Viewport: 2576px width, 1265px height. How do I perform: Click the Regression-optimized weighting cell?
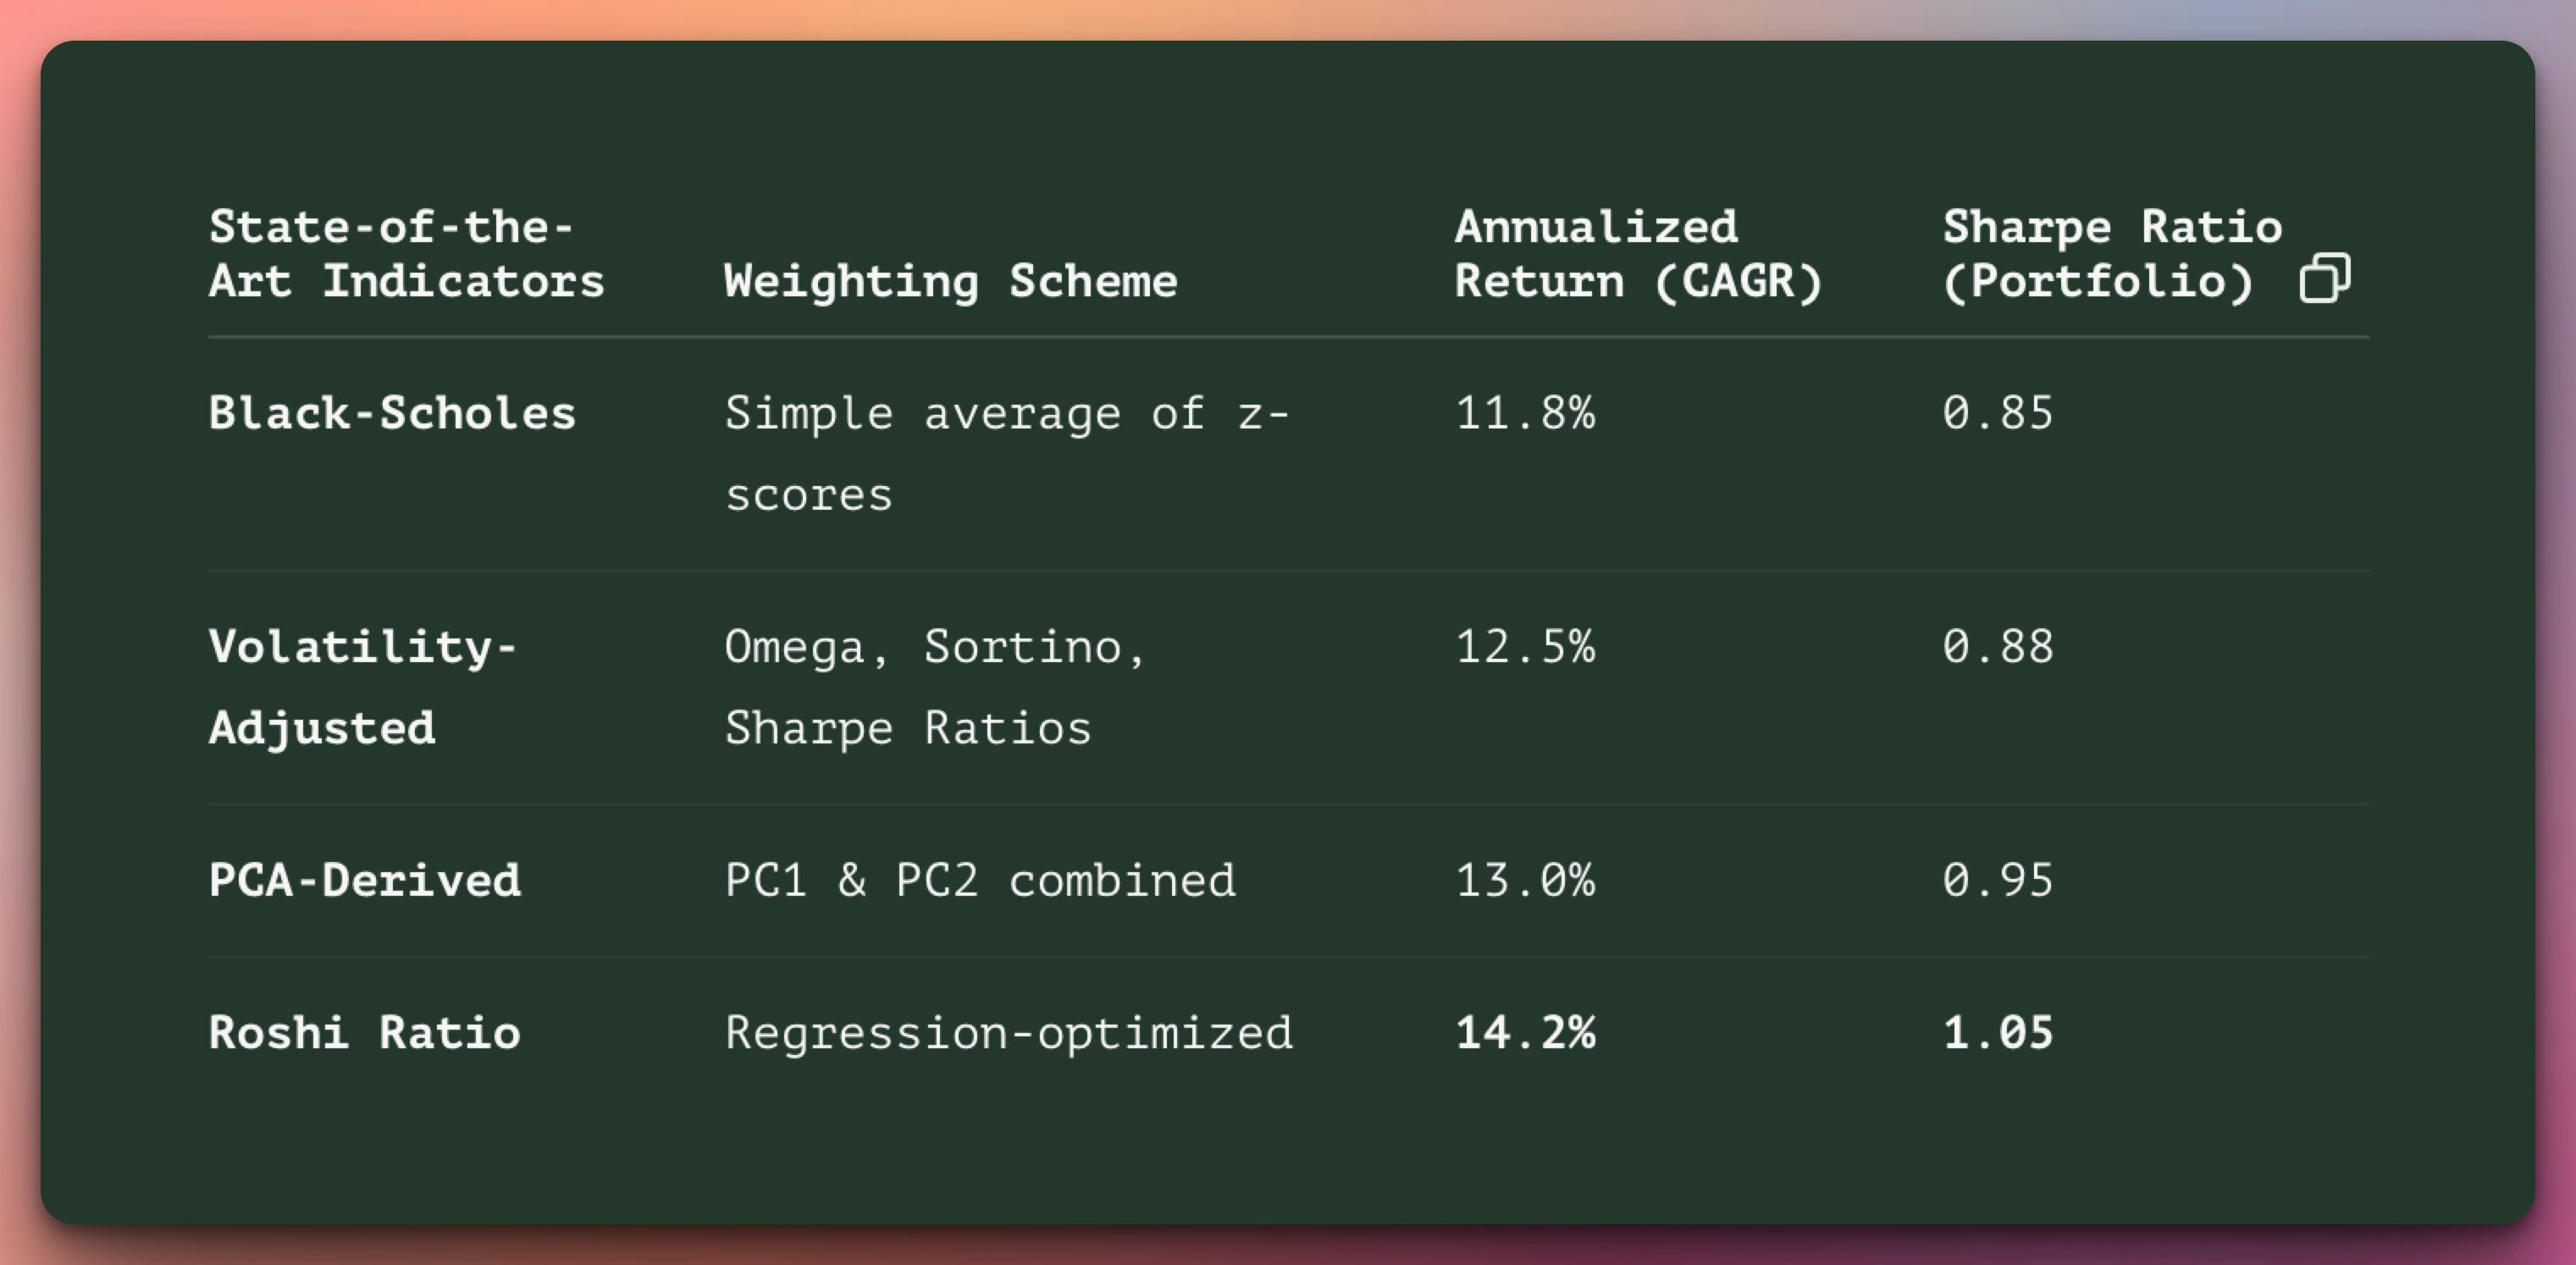1009,1033
